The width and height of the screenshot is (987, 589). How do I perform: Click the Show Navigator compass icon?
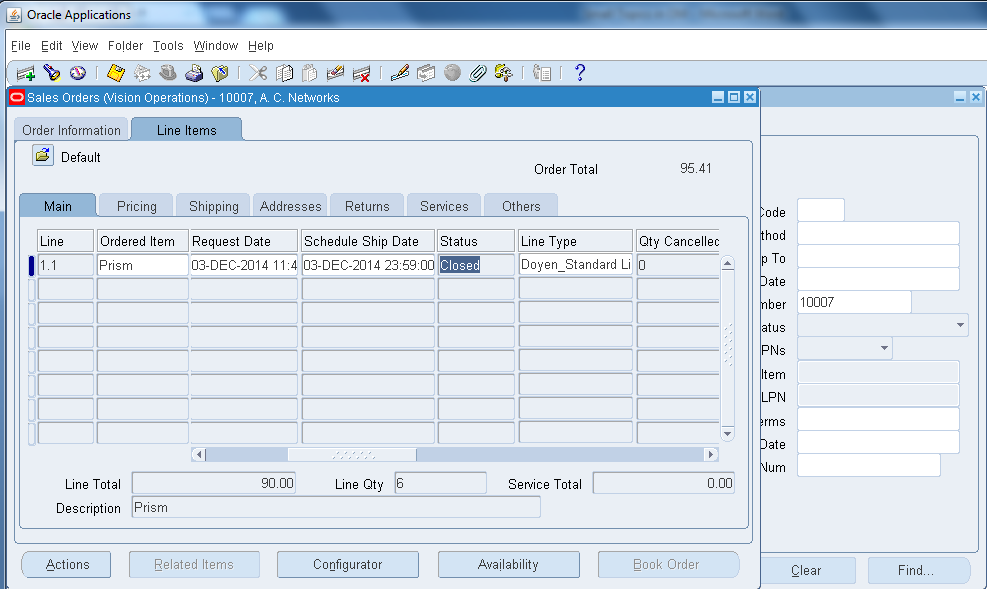coord(77,73)
